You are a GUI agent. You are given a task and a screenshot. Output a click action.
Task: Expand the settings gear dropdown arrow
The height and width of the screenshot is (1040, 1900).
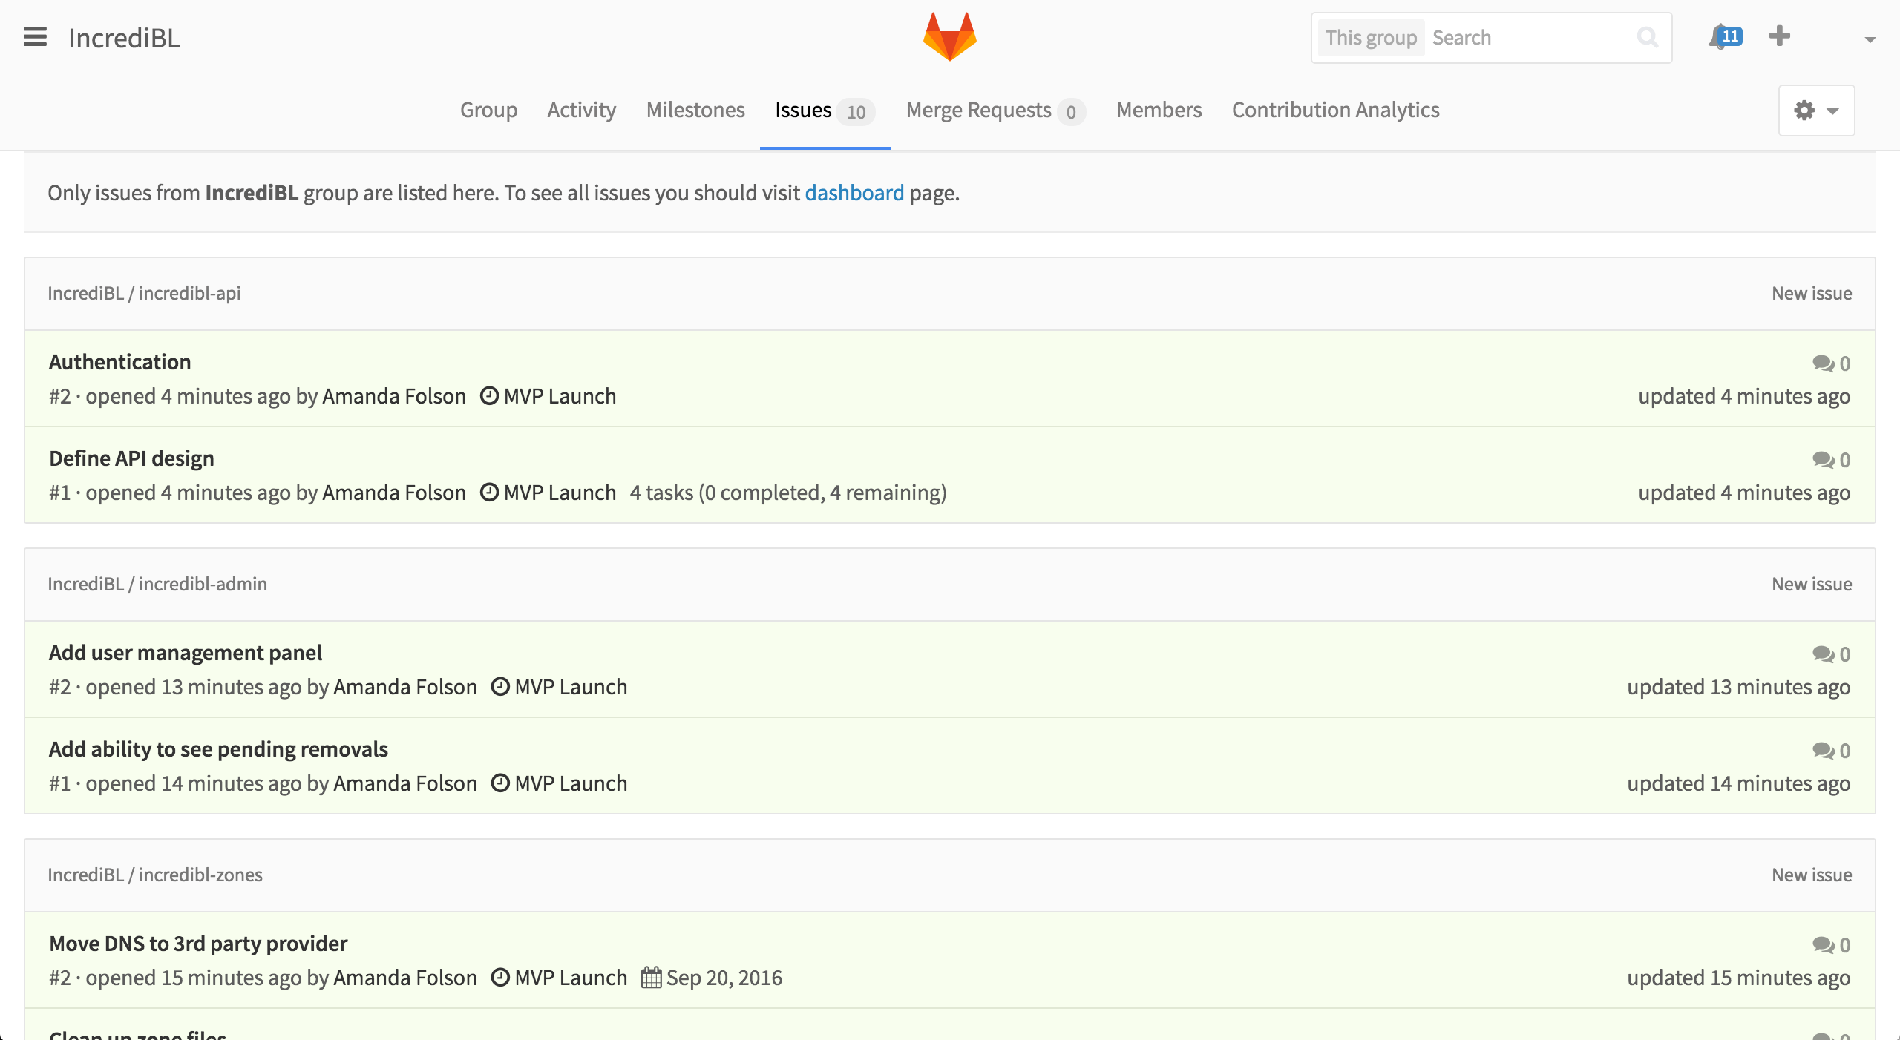(x=1831, y=110)
